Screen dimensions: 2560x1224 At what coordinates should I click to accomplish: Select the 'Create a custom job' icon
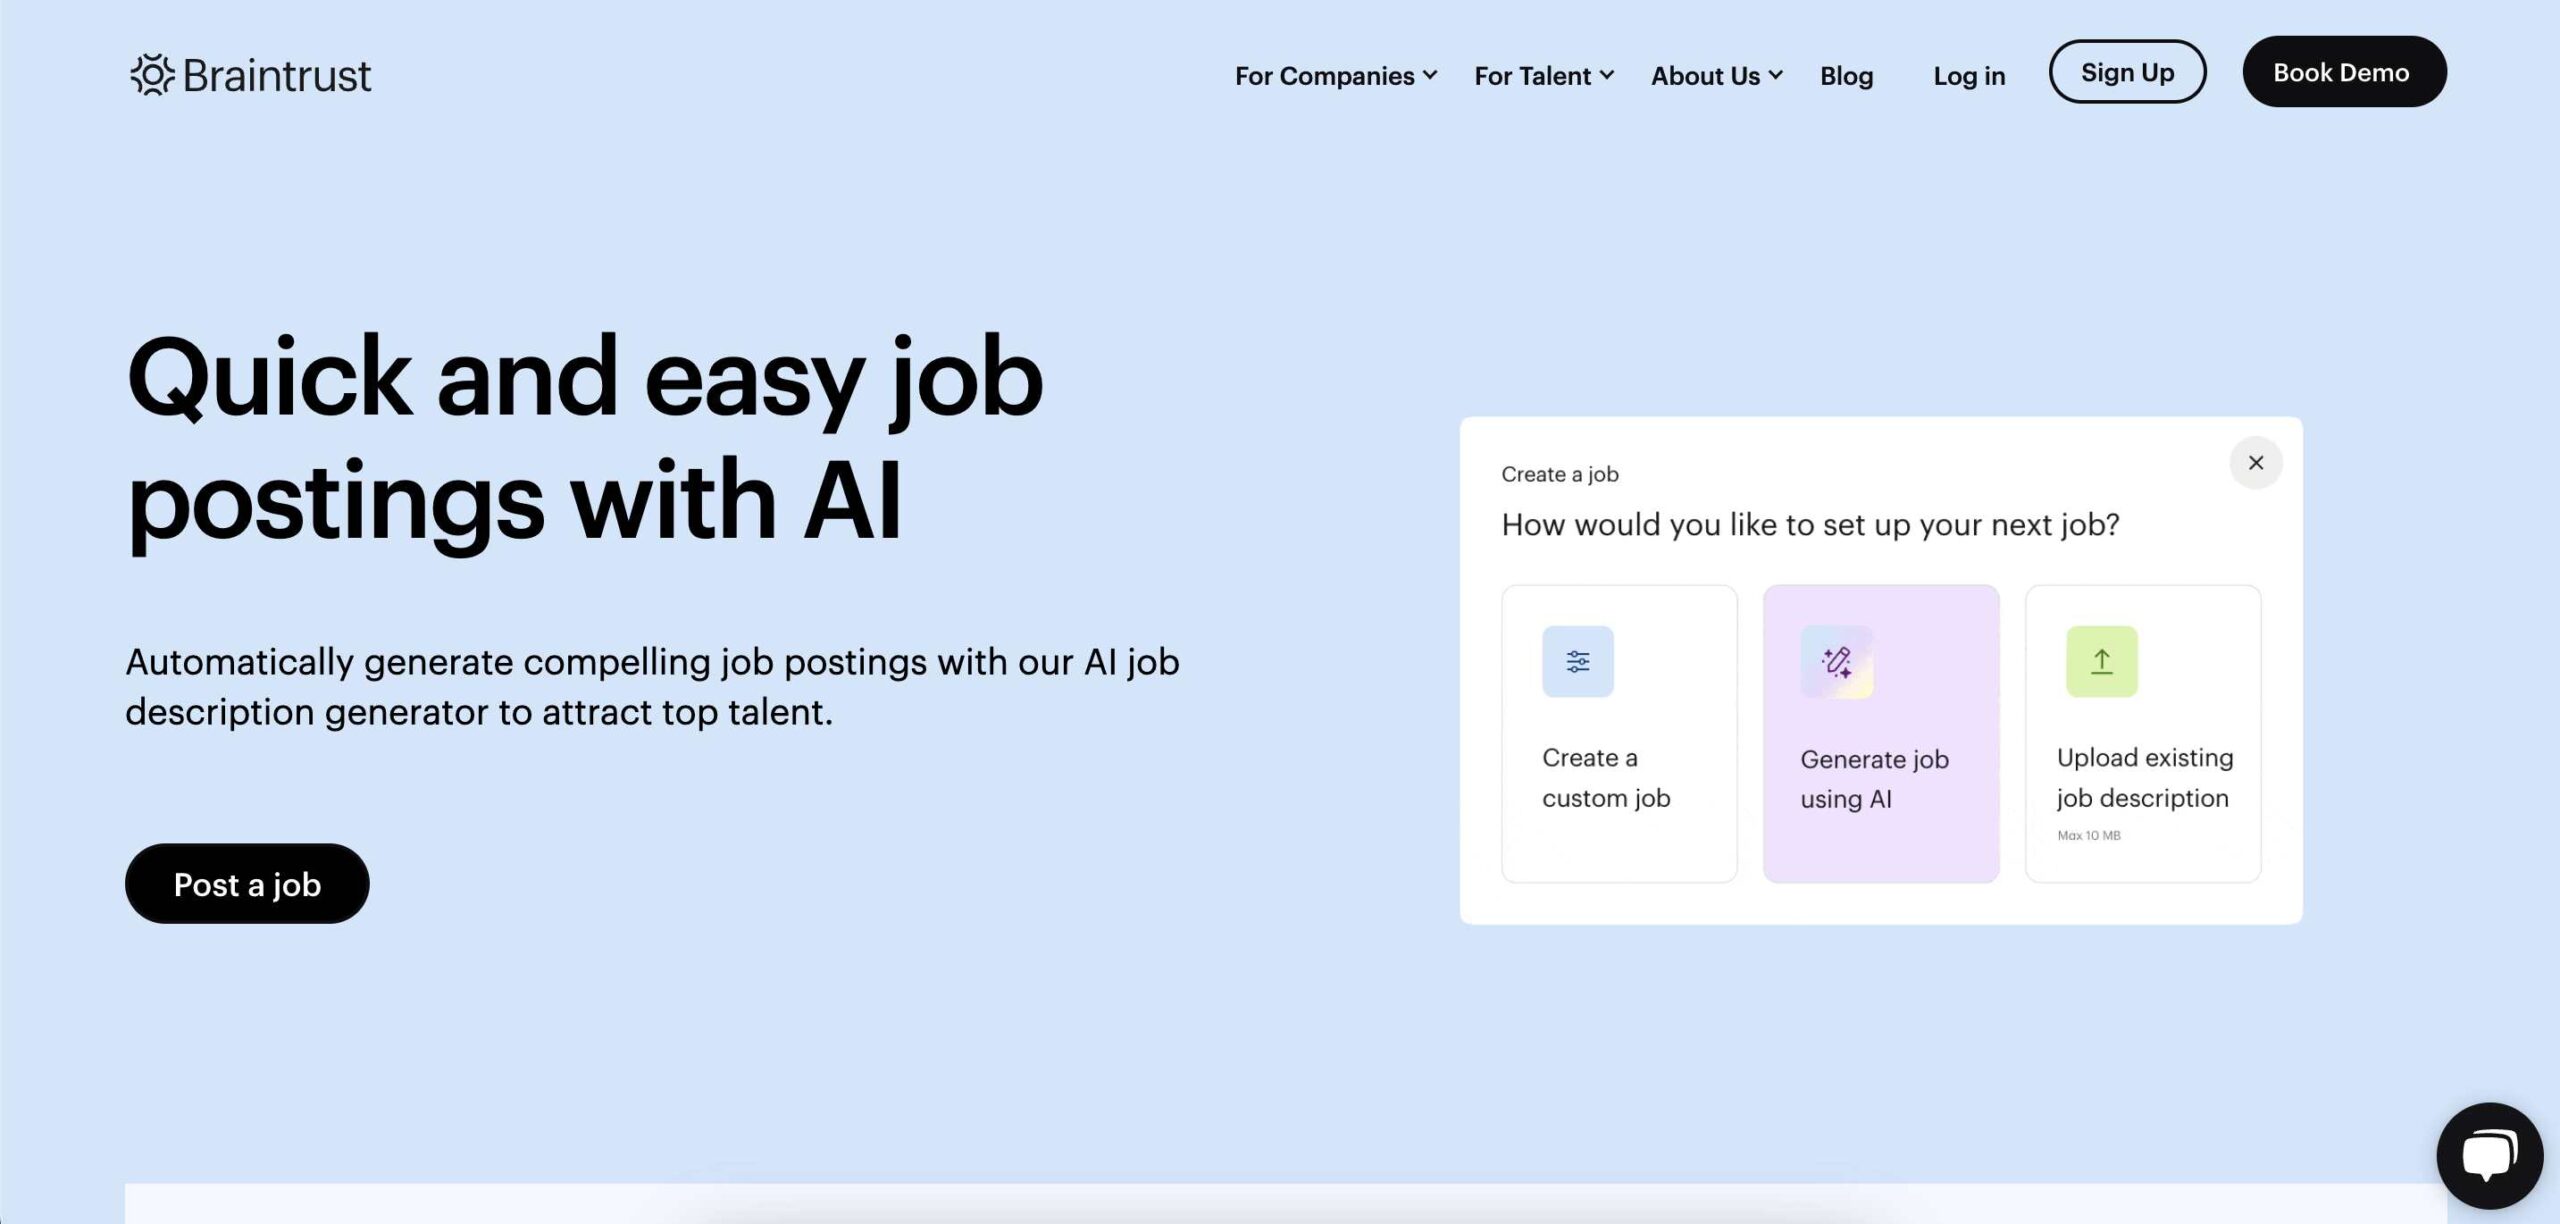[1576, 661]
